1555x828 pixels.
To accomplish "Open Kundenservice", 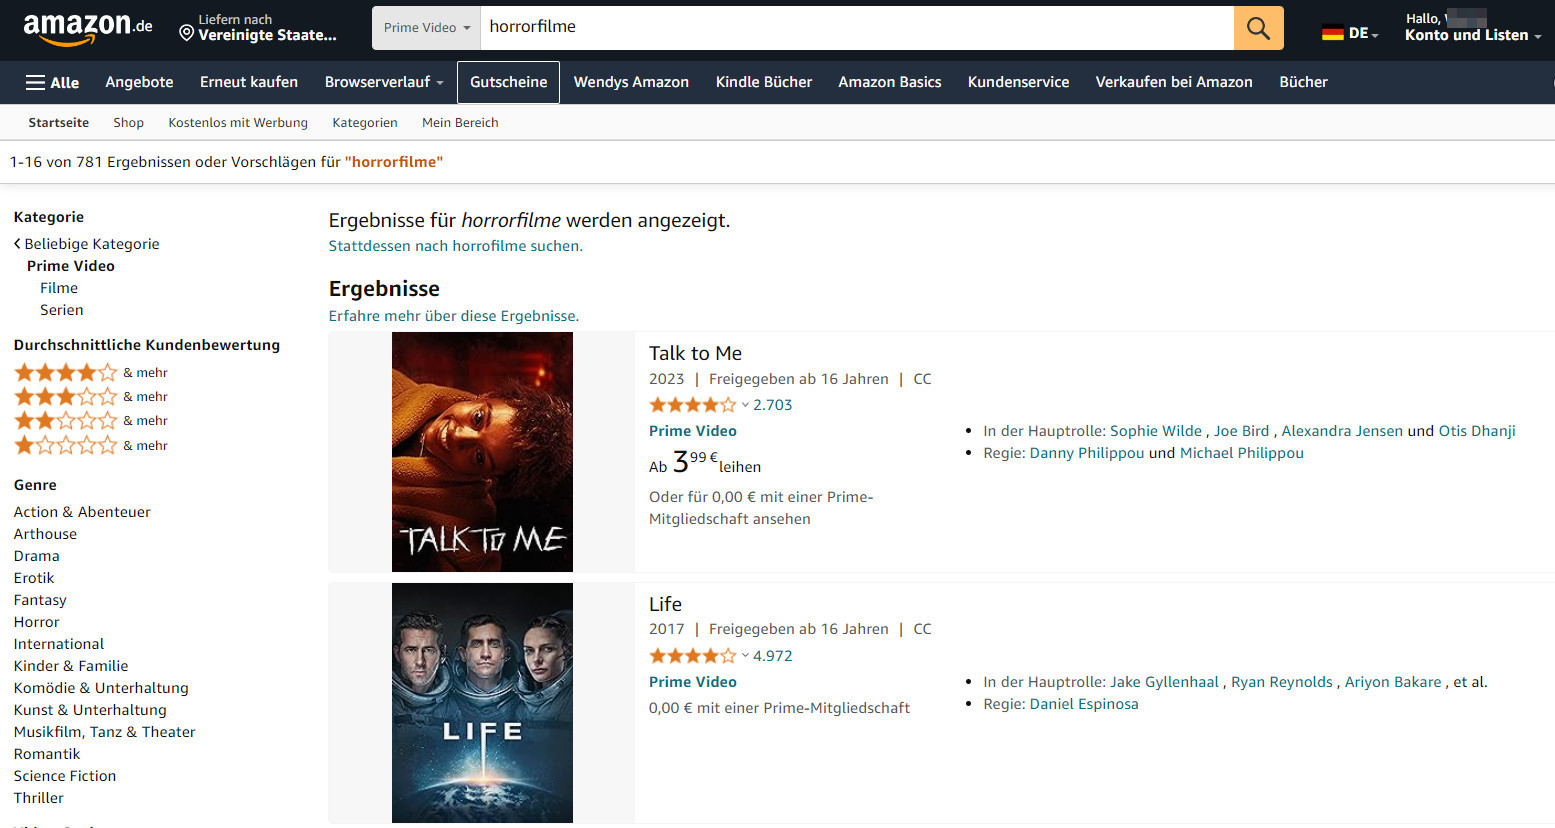I will [1018, 82].
